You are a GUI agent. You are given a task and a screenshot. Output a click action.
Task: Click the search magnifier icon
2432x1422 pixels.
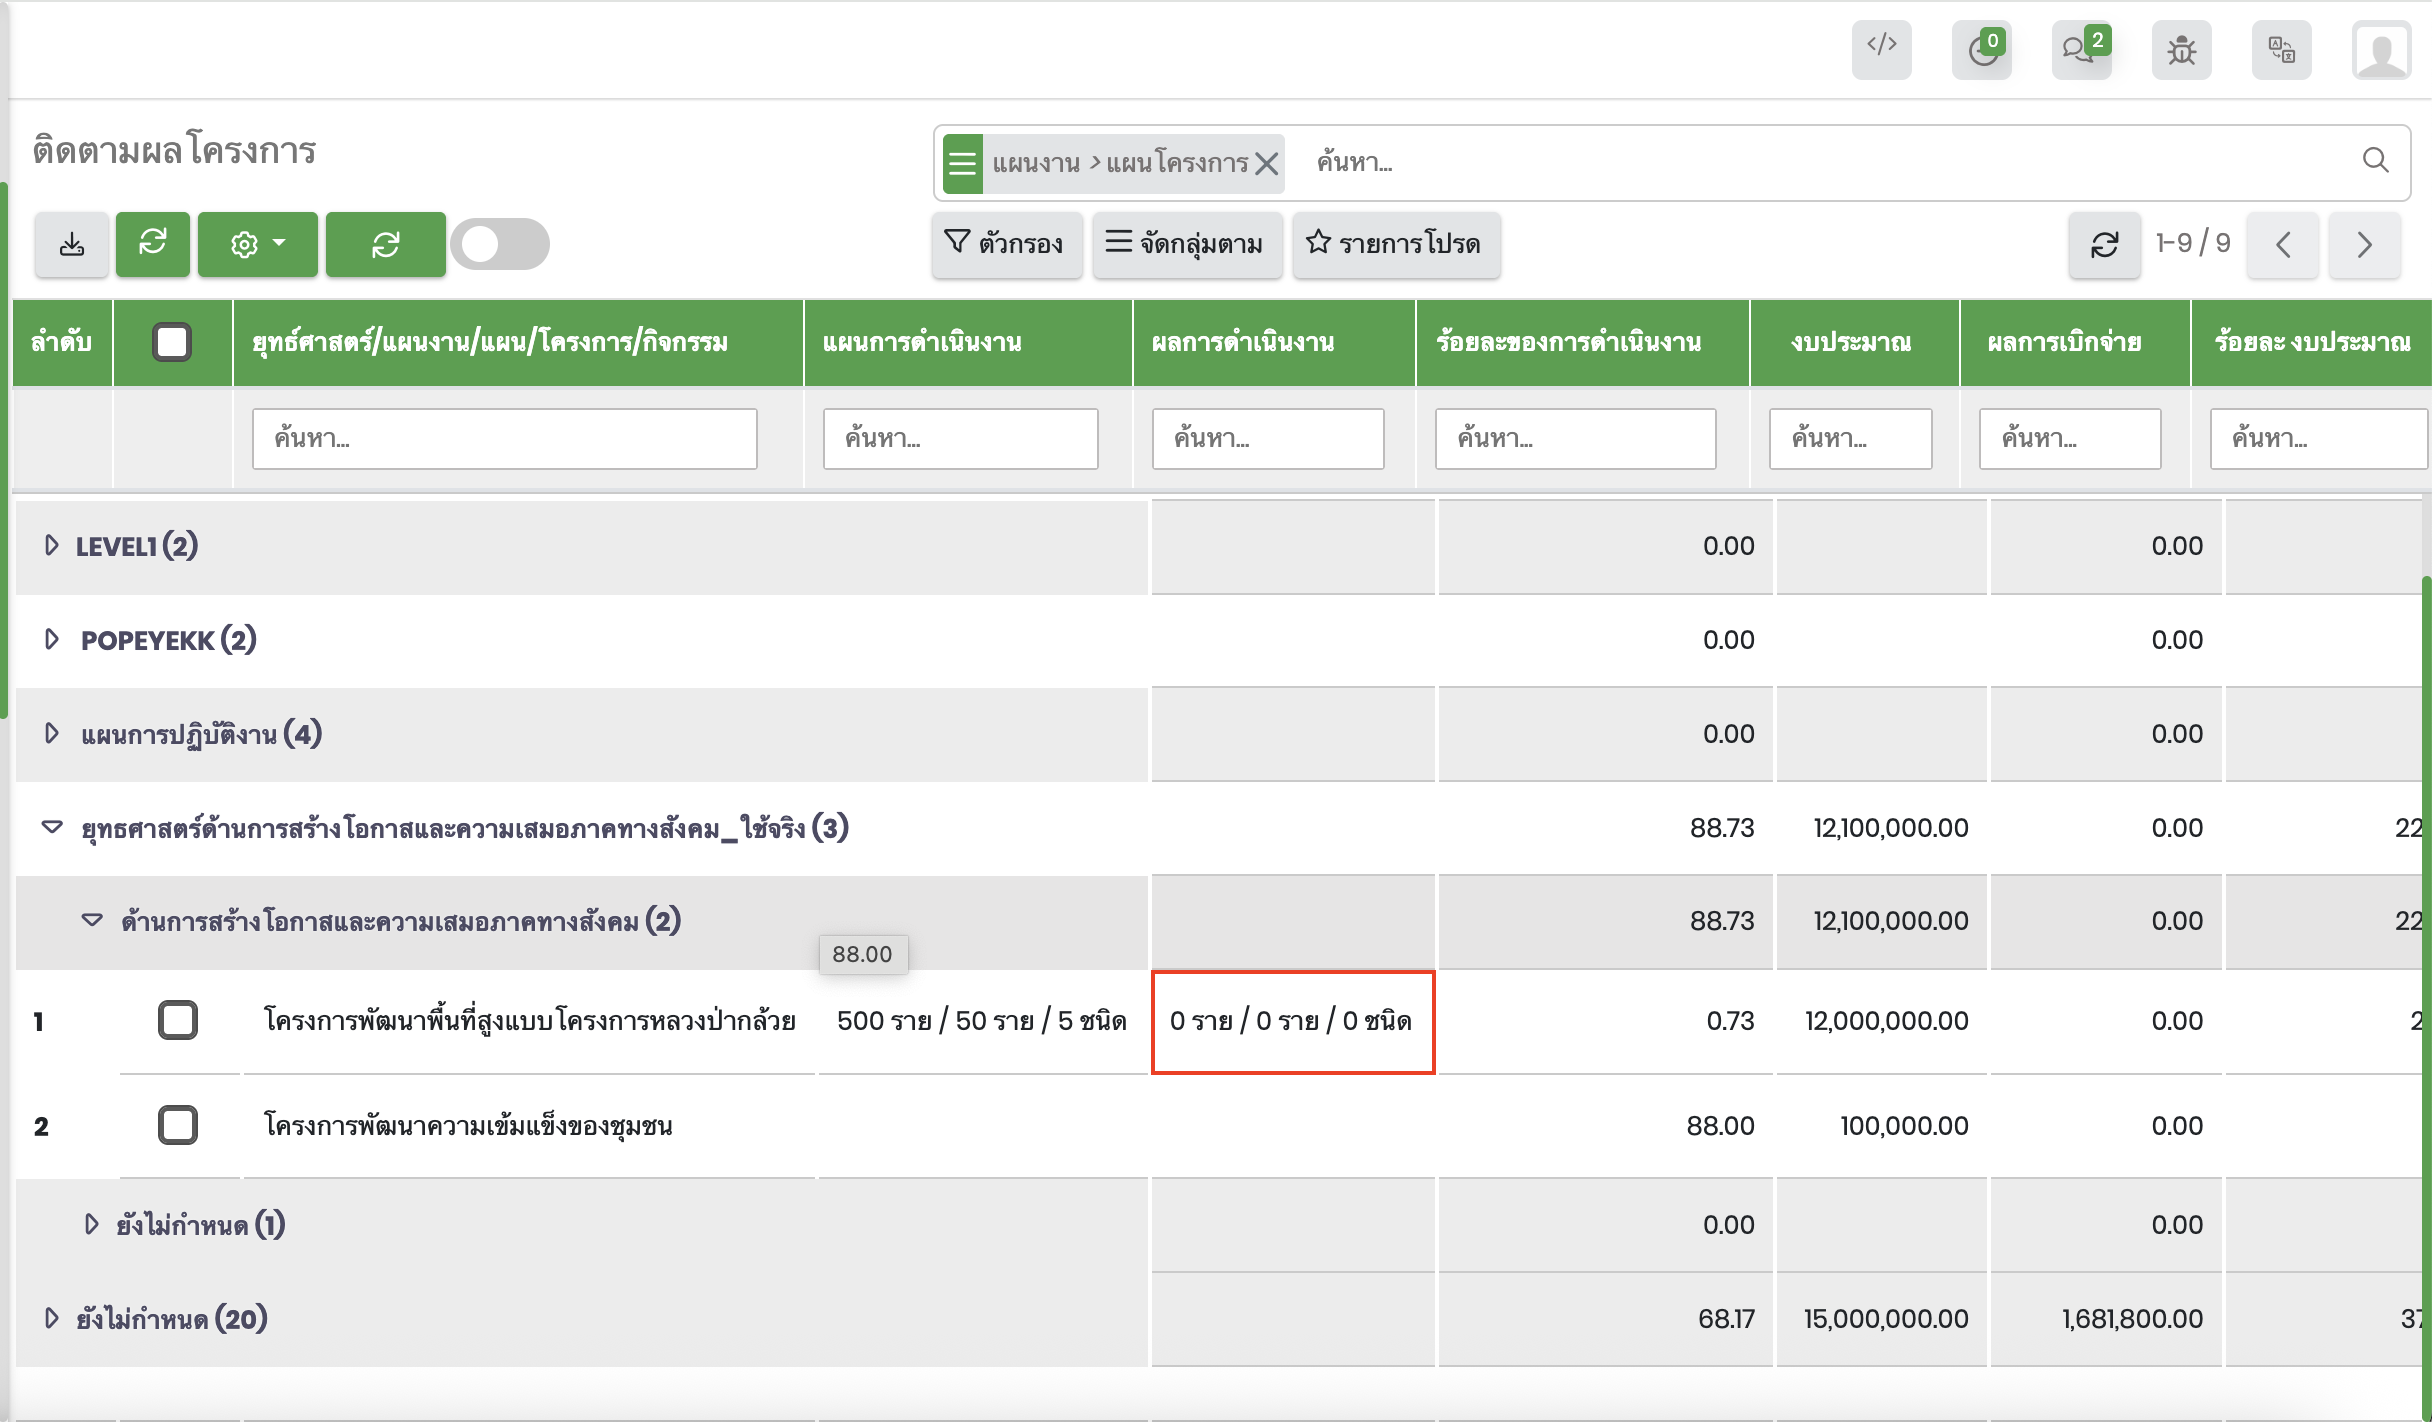point(2375,160)
